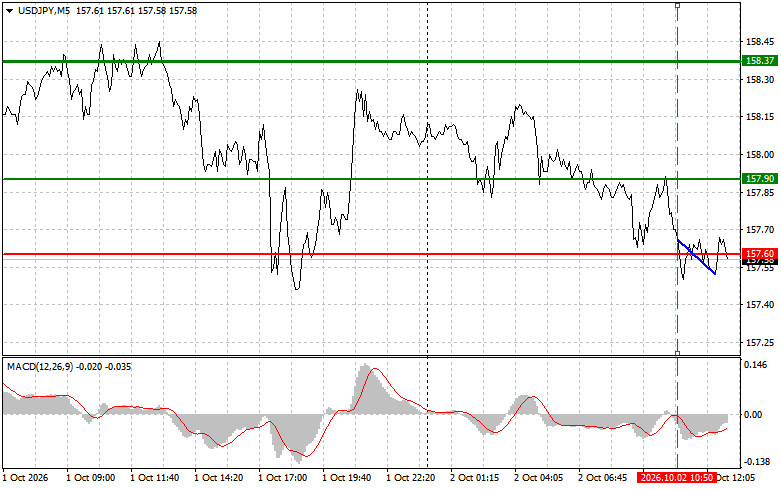This screenshot has width=781, height=489.
Task: Select the 2 Oct 01:15 time axis label
Action: tap(475, 478)
